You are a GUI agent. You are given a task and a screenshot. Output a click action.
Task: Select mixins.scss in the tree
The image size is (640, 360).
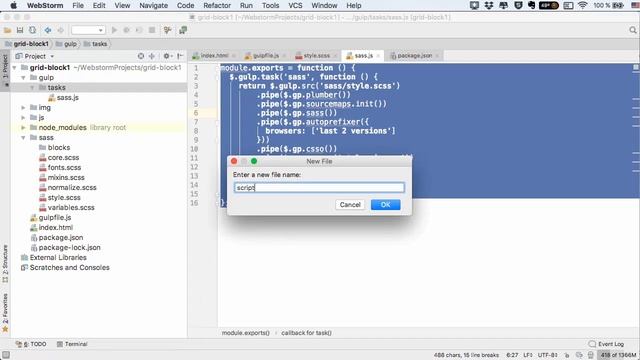coord(62,178)
